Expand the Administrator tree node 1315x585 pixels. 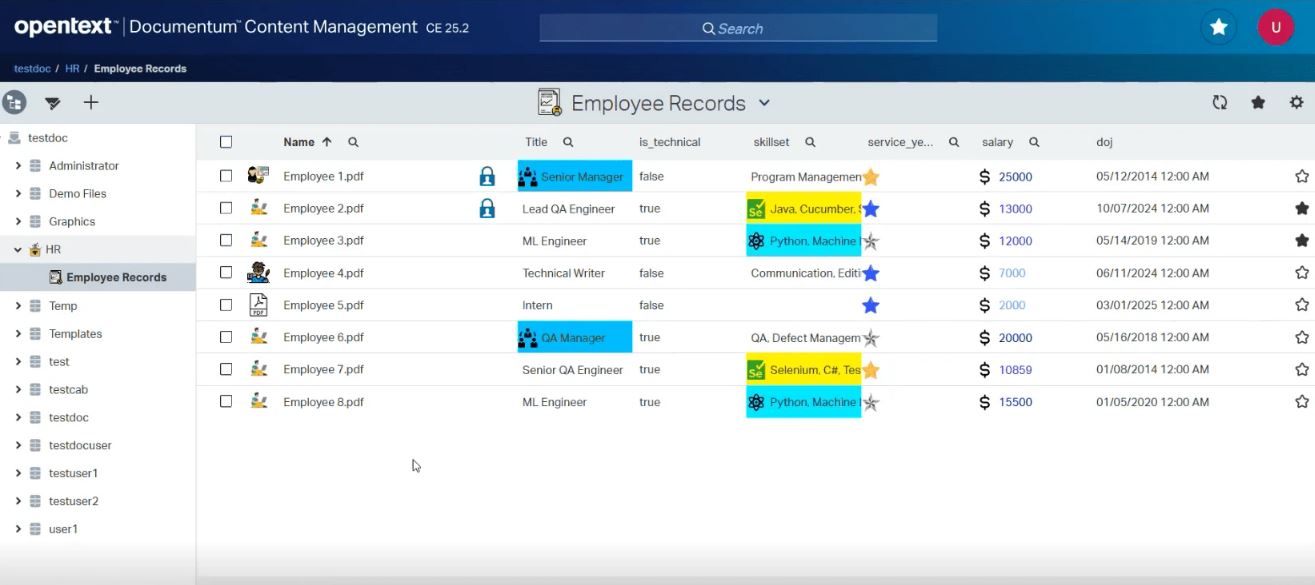pos(18,166)
